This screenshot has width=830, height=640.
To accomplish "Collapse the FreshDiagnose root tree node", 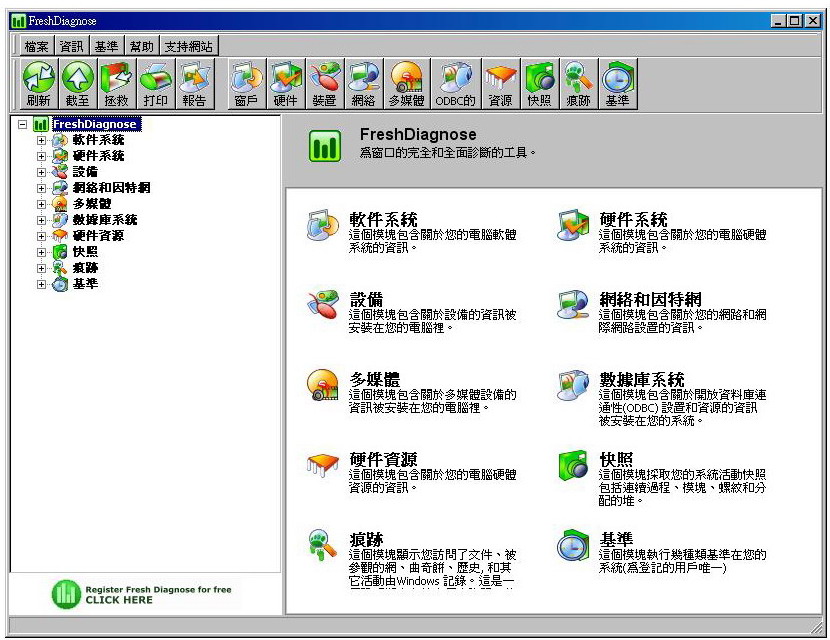I will click(x=23, y=125).
